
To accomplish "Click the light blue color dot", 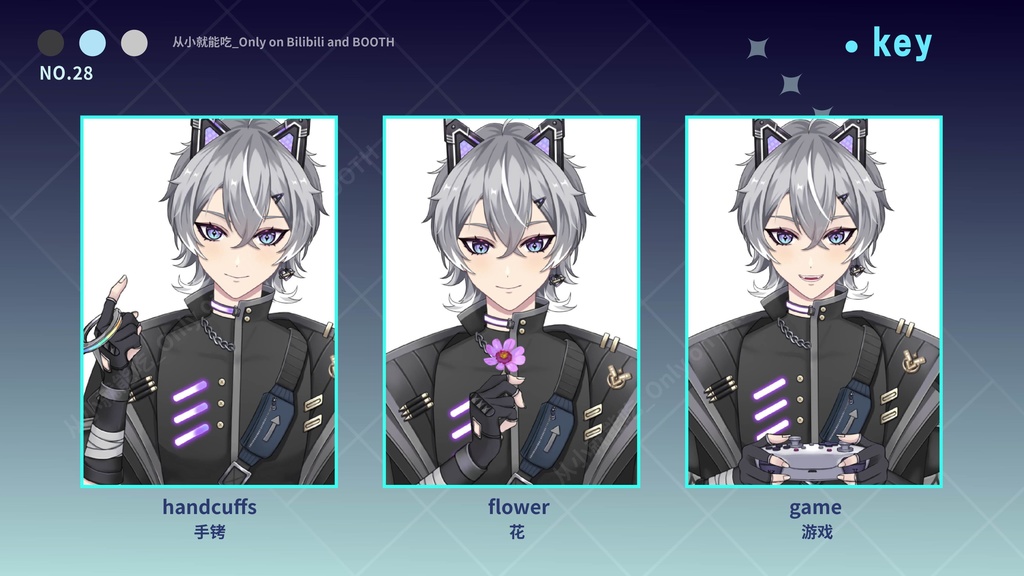I will (93, 43).
